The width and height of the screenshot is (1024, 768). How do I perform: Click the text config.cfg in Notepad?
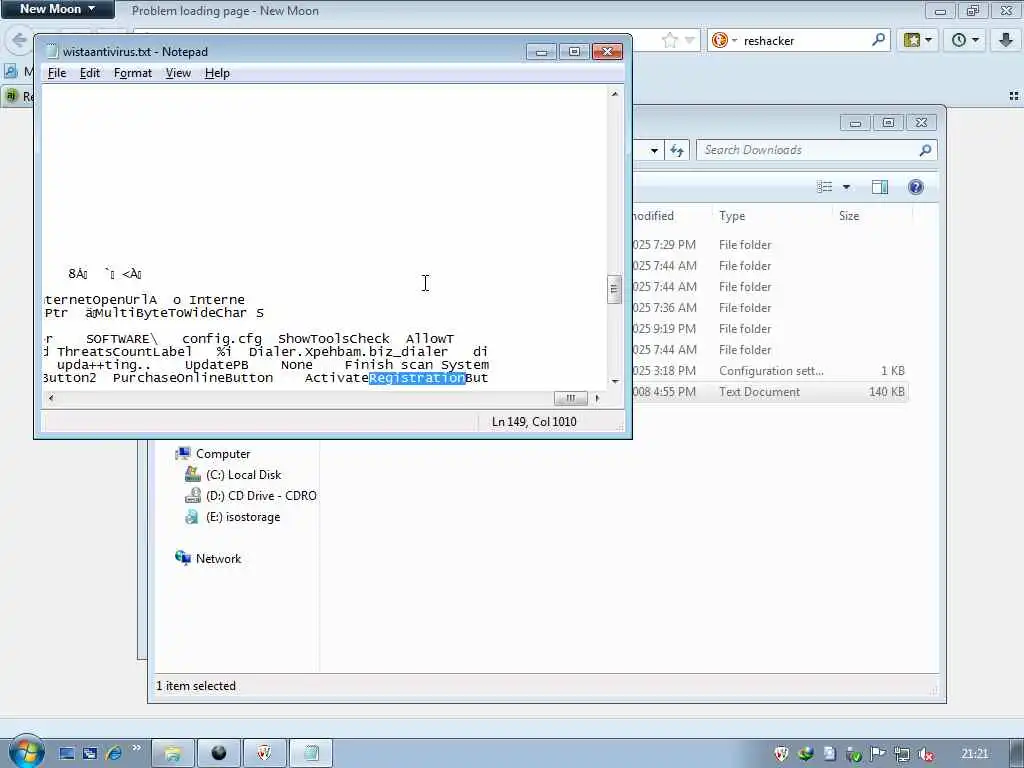pos(222,339)
